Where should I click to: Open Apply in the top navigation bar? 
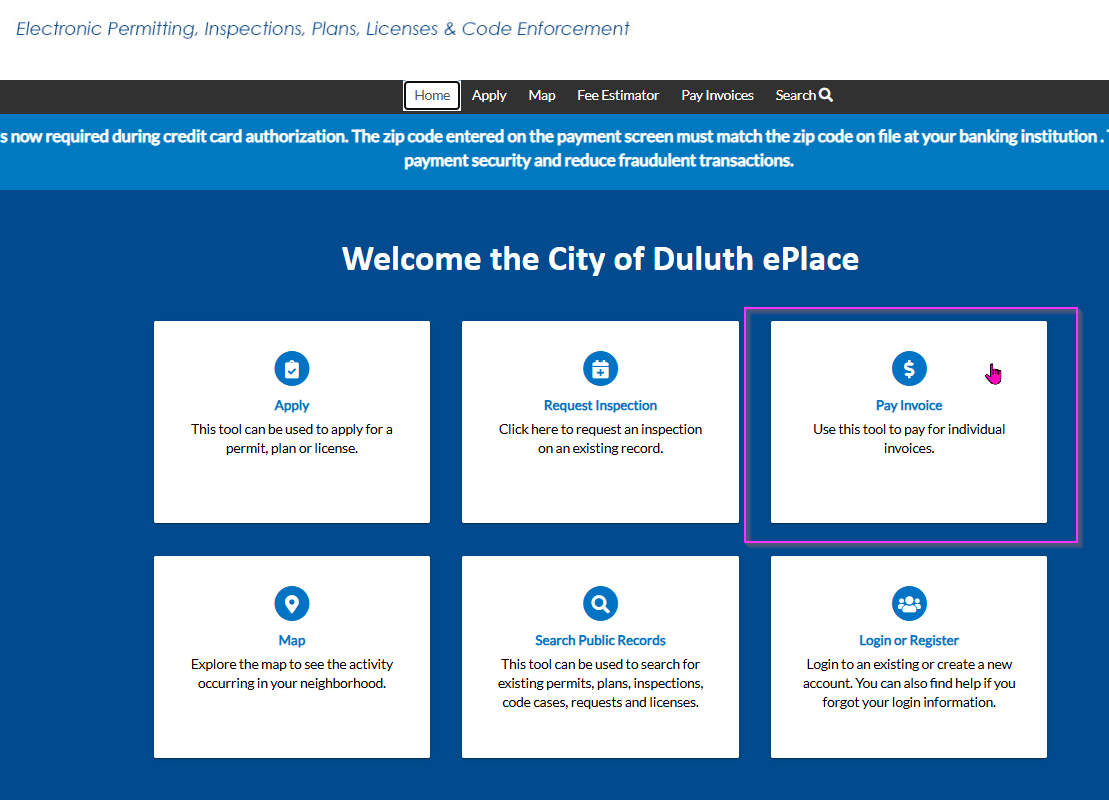point(489,95)
